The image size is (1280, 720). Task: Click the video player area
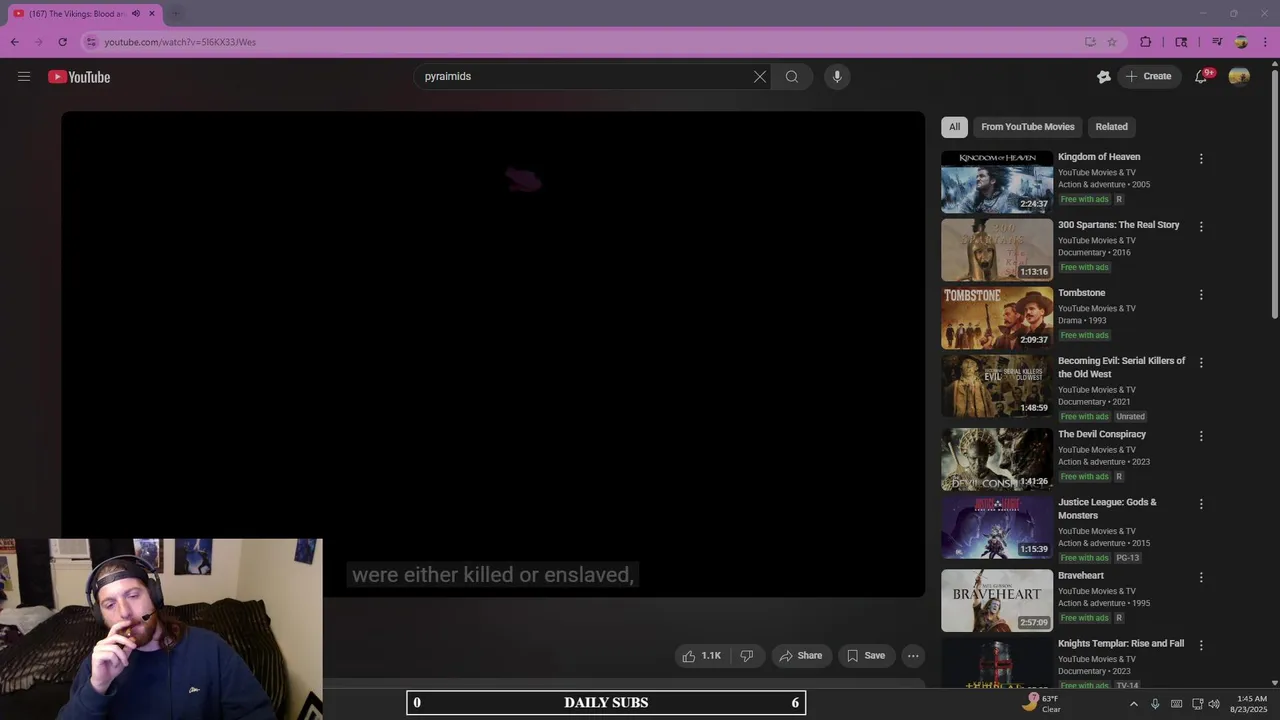493,354
